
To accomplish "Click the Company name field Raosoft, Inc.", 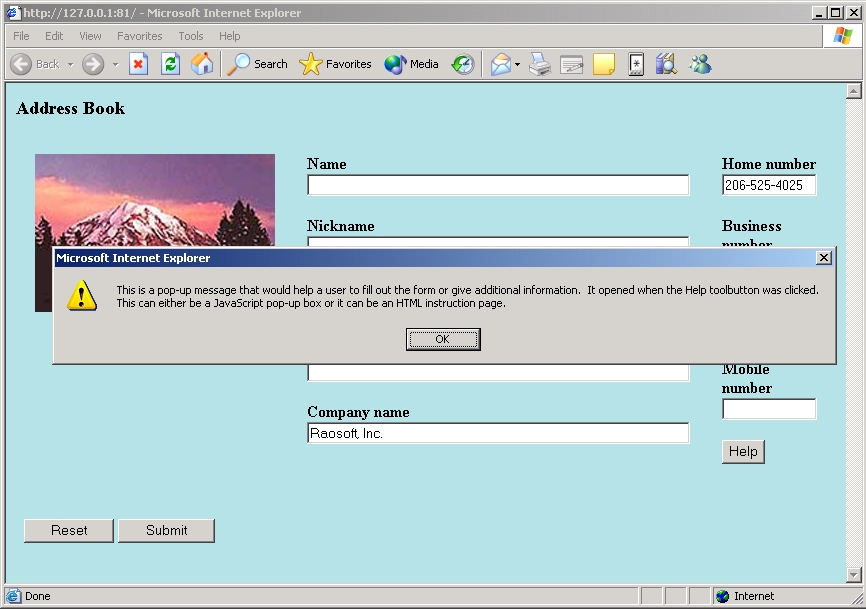I will click(498, 433).
